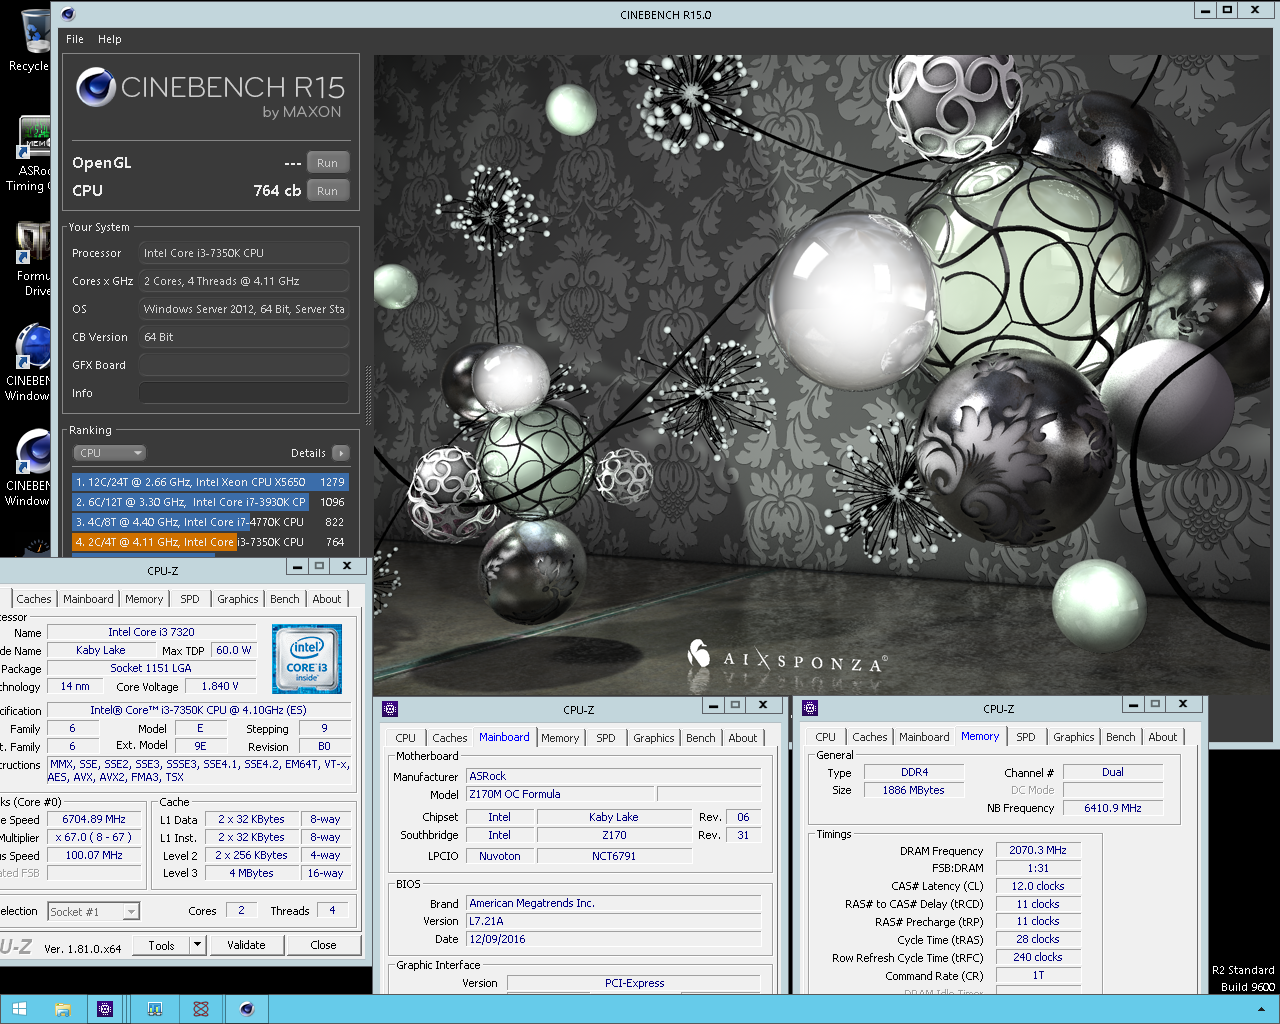Open the About tab in the left CPU-Z window

[x=327, y=599]
